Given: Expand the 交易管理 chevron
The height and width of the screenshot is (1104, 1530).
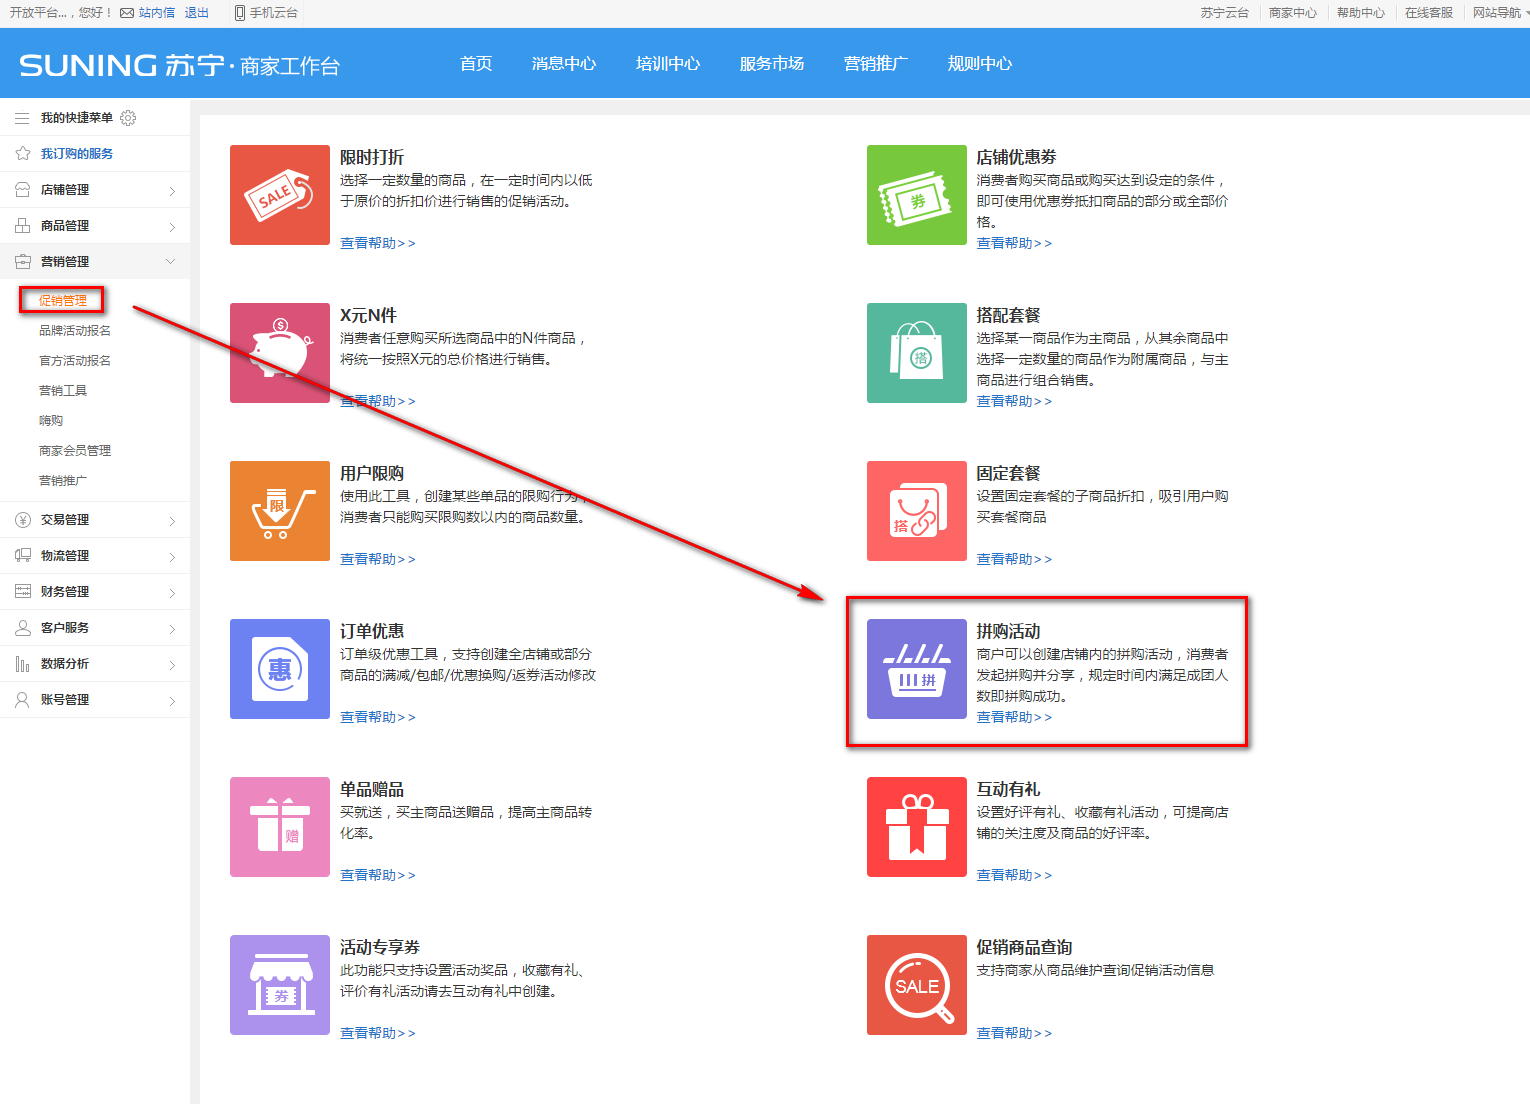Looking at the screenshot, I should pos(172,521).
